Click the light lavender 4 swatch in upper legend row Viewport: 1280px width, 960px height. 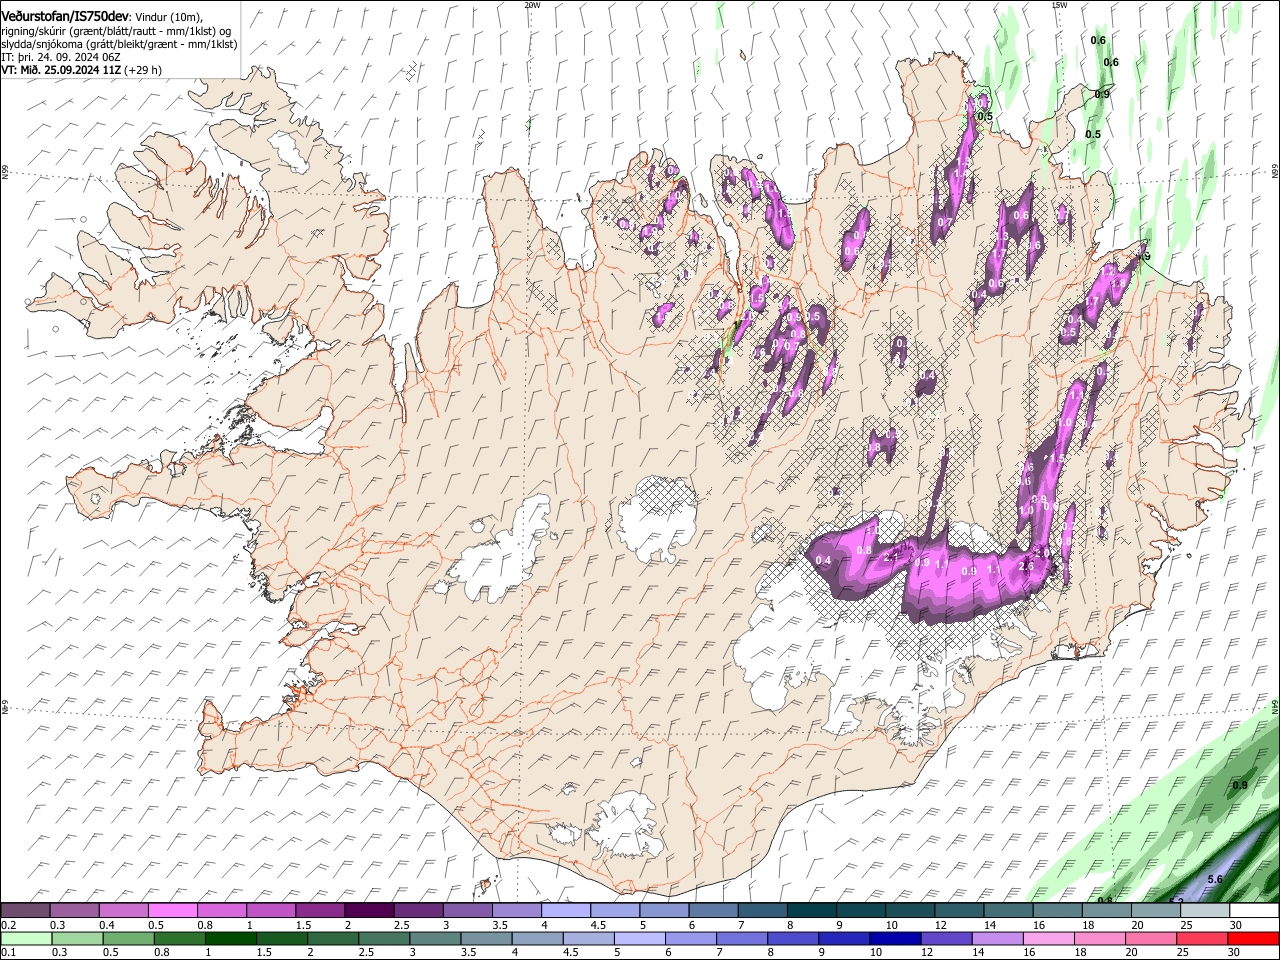point(565,911)
